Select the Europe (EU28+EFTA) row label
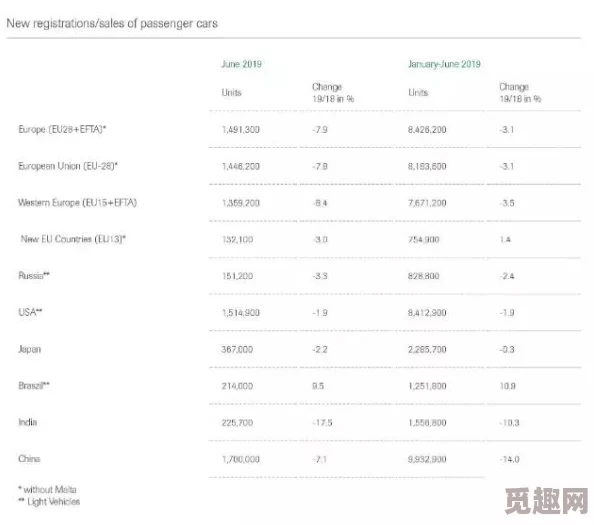This screenshot has width=594, height=525. tap(62, 130)
